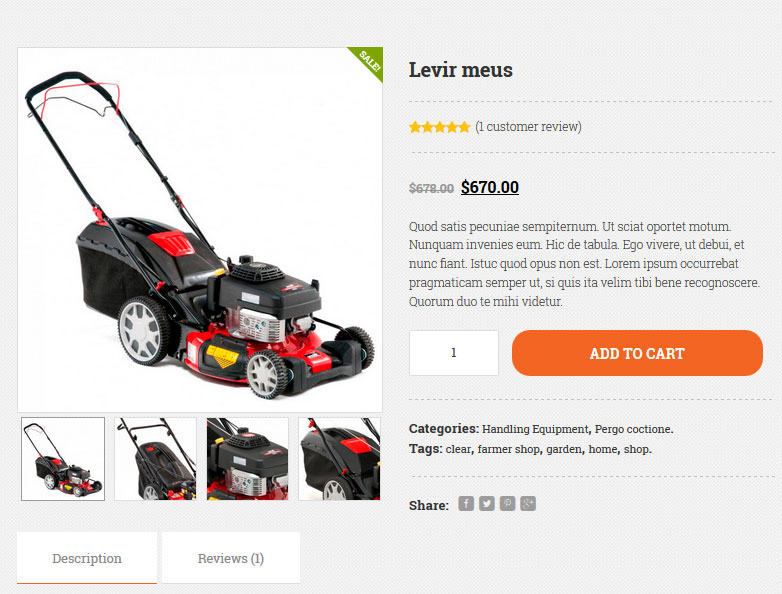Open the customer review link
782x594 pixels.
tap(528, 127)
